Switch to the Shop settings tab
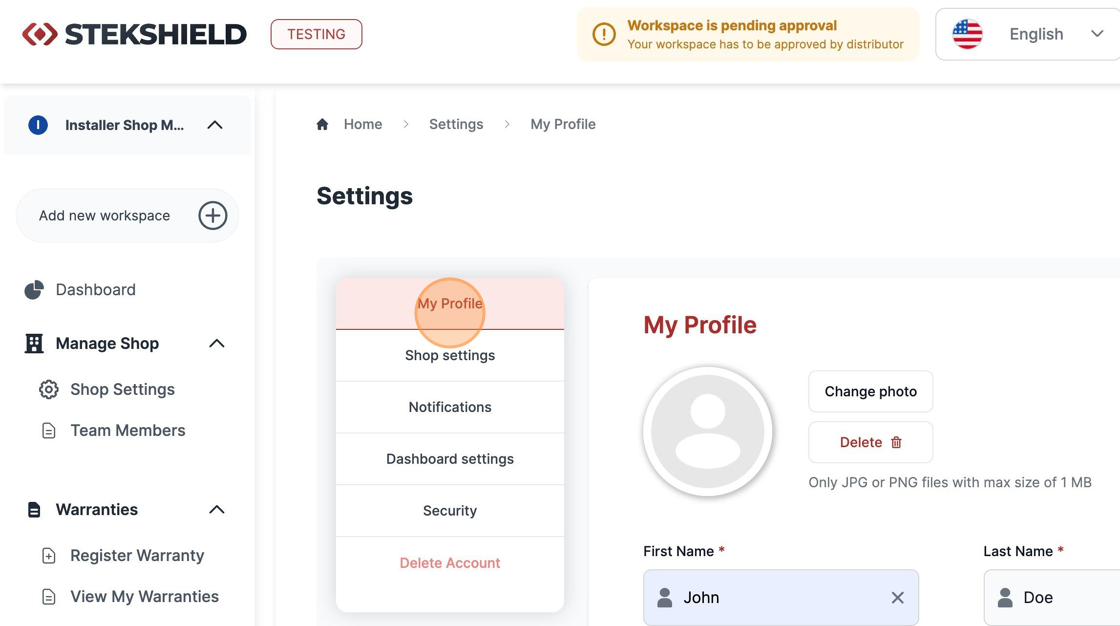Viewport: 1120px width, 626px height. point(450,355)
